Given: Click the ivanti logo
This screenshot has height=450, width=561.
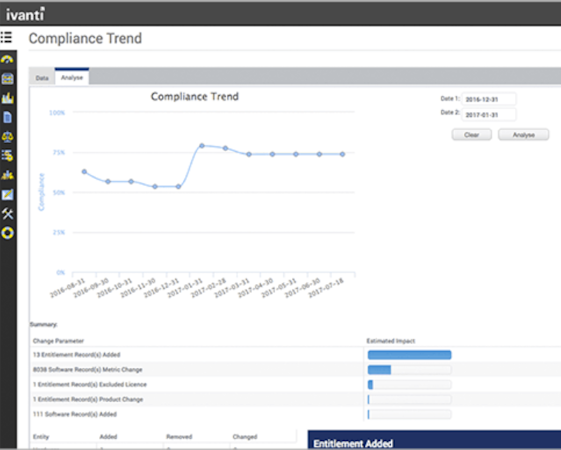Looking at the screenshot, I should click(25, 14).
